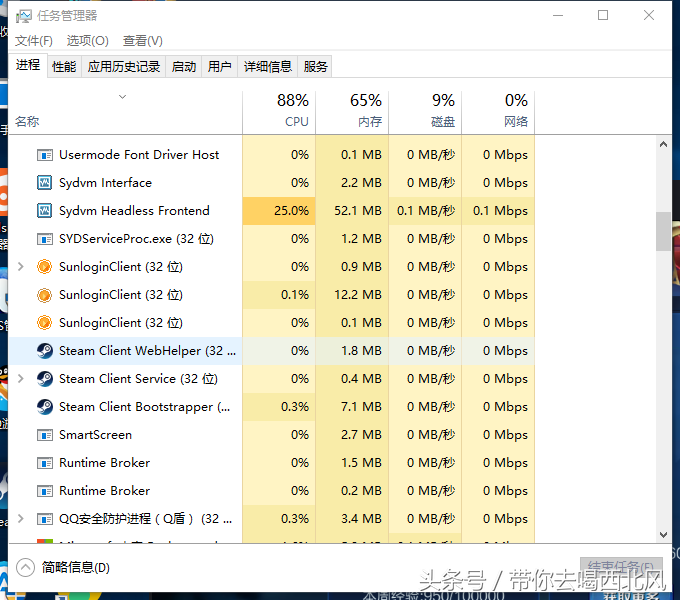Viewport: 680px width, 600px height.
Task: Expand the first SunloginClient process group
Action: click(x=20, y=267)
